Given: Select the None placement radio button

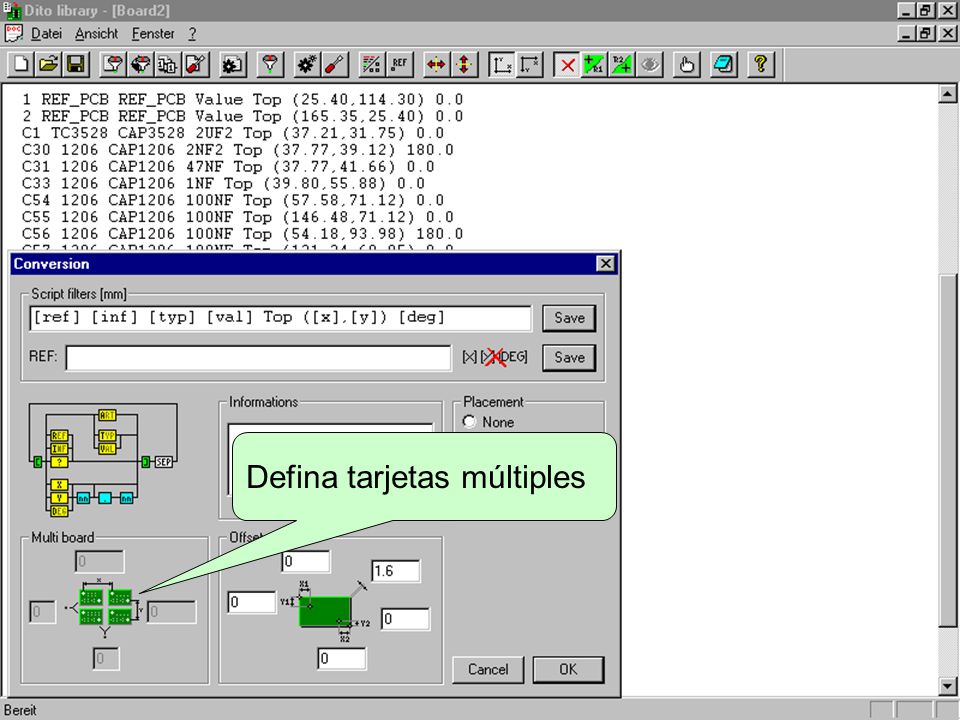Looking at the screenshot, I should 469,422.
